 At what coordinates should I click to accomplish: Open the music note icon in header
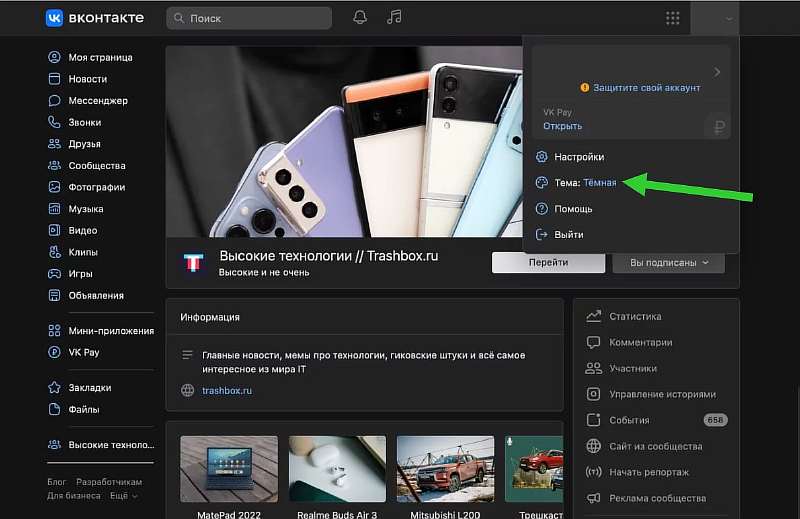(x=394, y=18)
